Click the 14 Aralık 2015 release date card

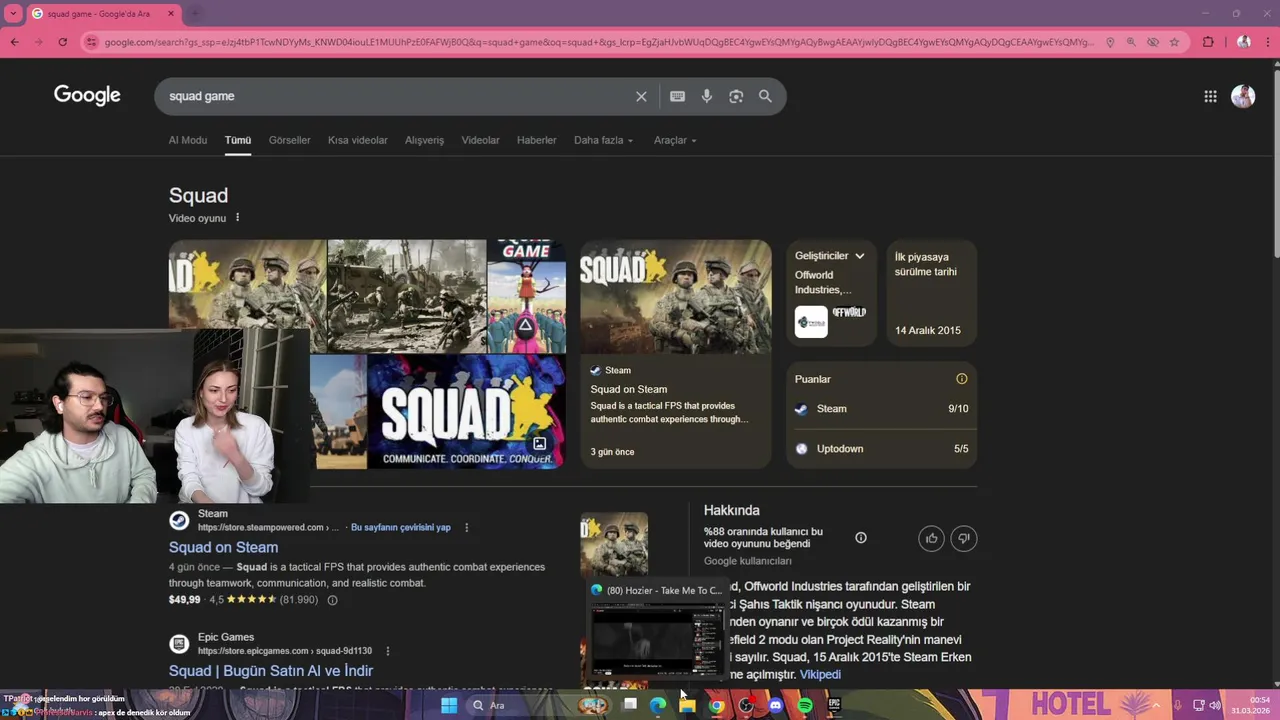tap(931, 291)
